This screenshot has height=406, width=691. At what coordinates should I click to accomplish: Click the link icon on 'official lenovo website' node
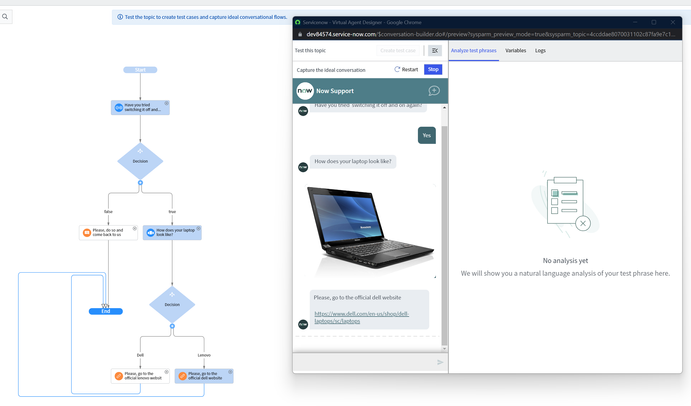tap(119, 376)
